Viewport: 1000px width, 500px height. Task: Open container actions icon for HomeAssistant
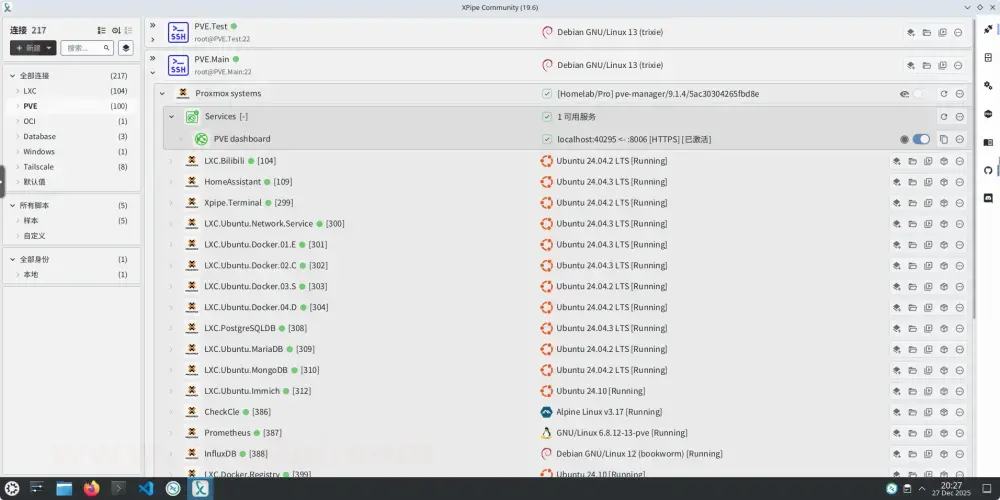(x=943, y=182)
